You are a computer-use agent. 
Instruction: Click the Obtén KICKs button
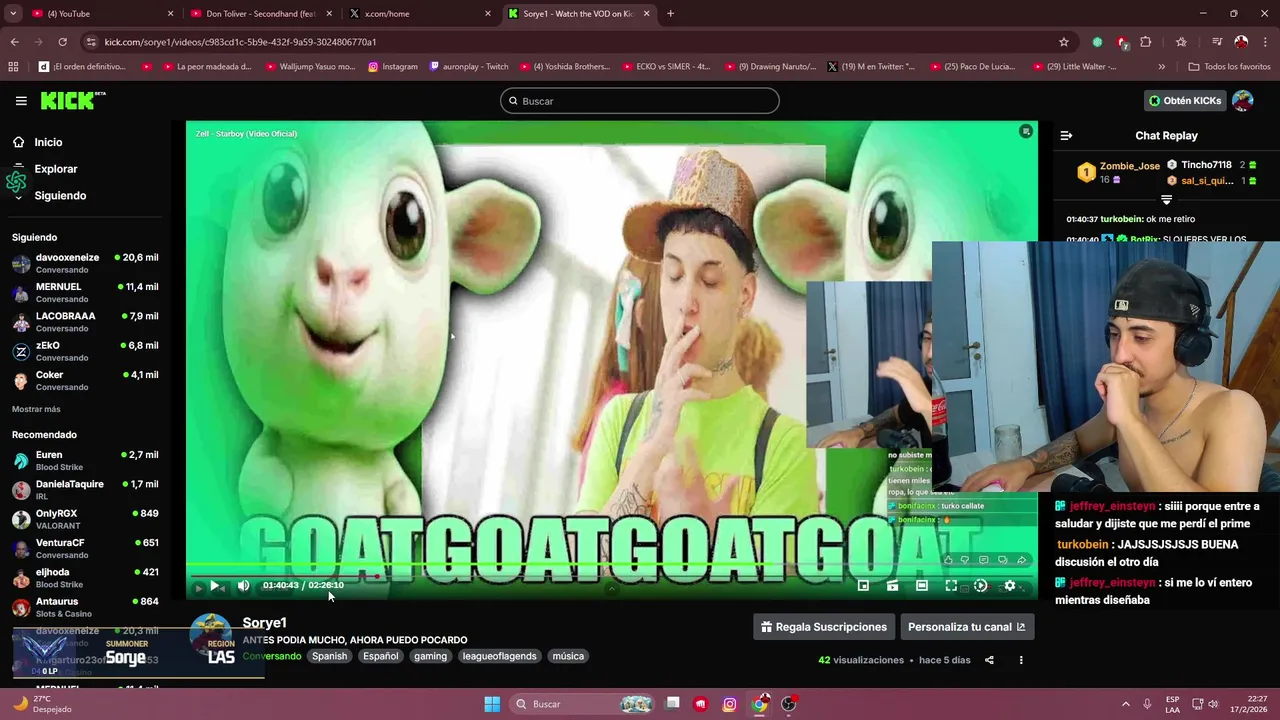[1185, 101]
